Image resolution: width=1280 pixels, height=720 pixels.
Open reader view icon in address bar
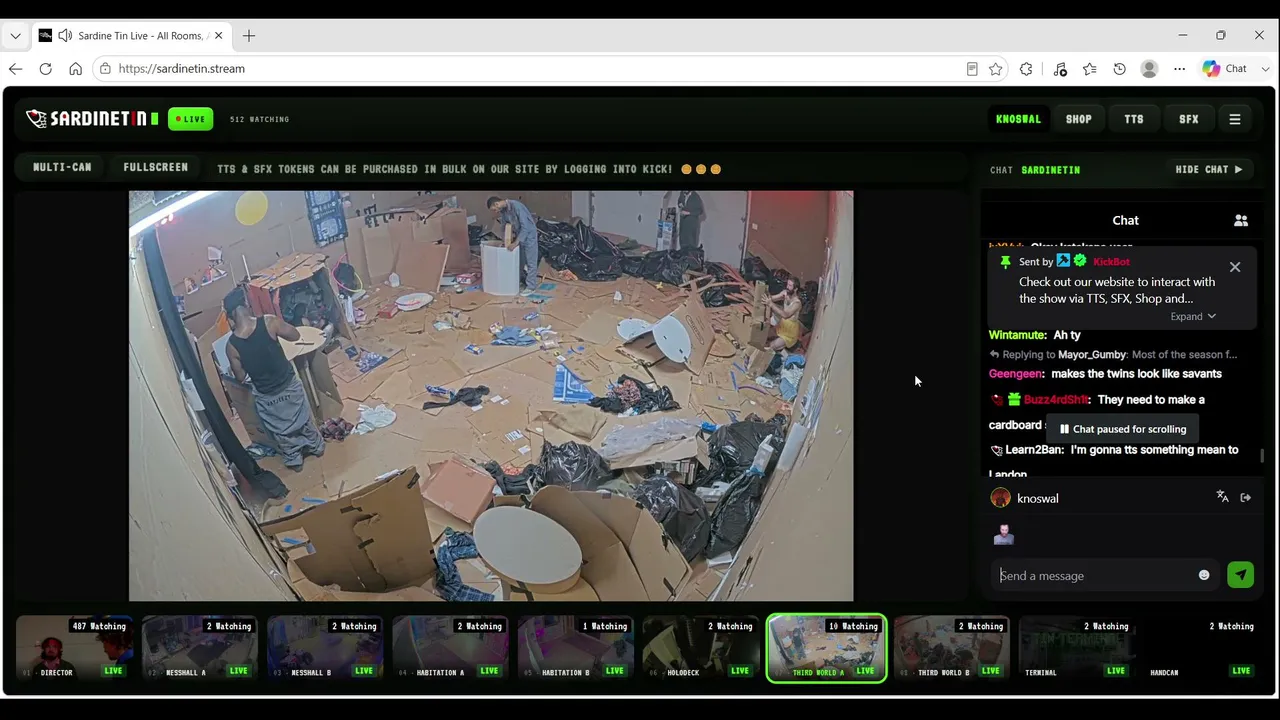pyautogui.click(x=972, y=69)
